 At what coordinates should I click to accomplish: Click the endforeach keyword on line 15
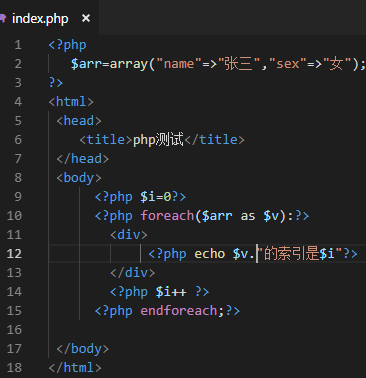178,311
